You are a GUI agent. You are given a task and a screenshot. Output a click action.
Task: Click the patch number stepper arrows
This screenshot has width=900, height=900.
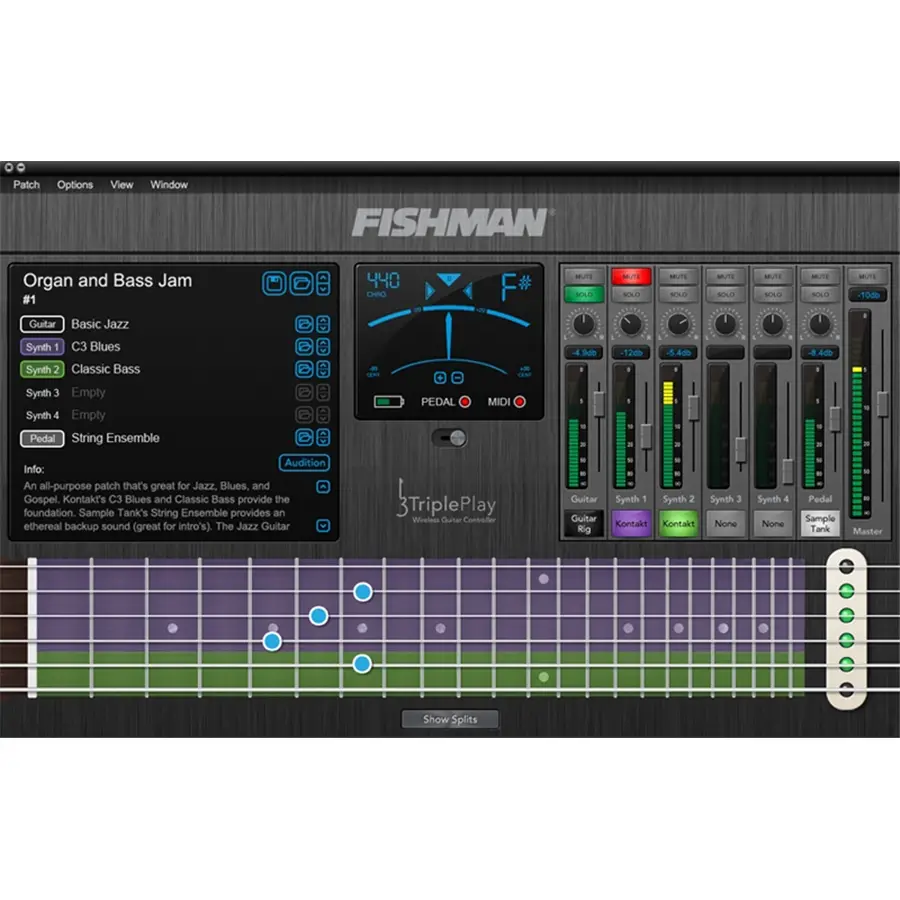tap(323, 283)
